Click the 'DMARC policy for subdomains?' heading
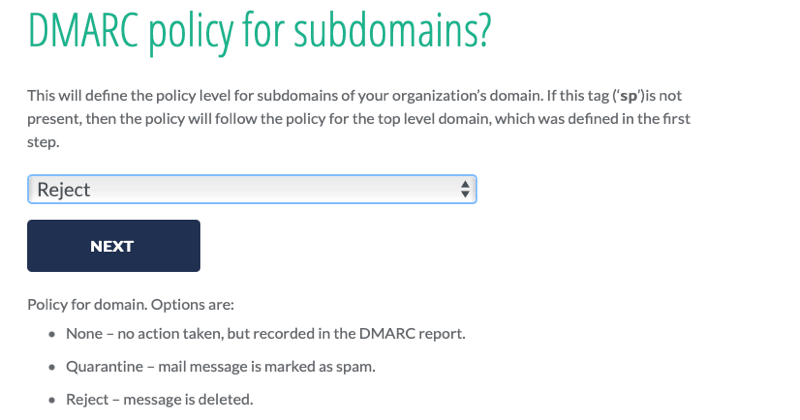 point(259,31)
